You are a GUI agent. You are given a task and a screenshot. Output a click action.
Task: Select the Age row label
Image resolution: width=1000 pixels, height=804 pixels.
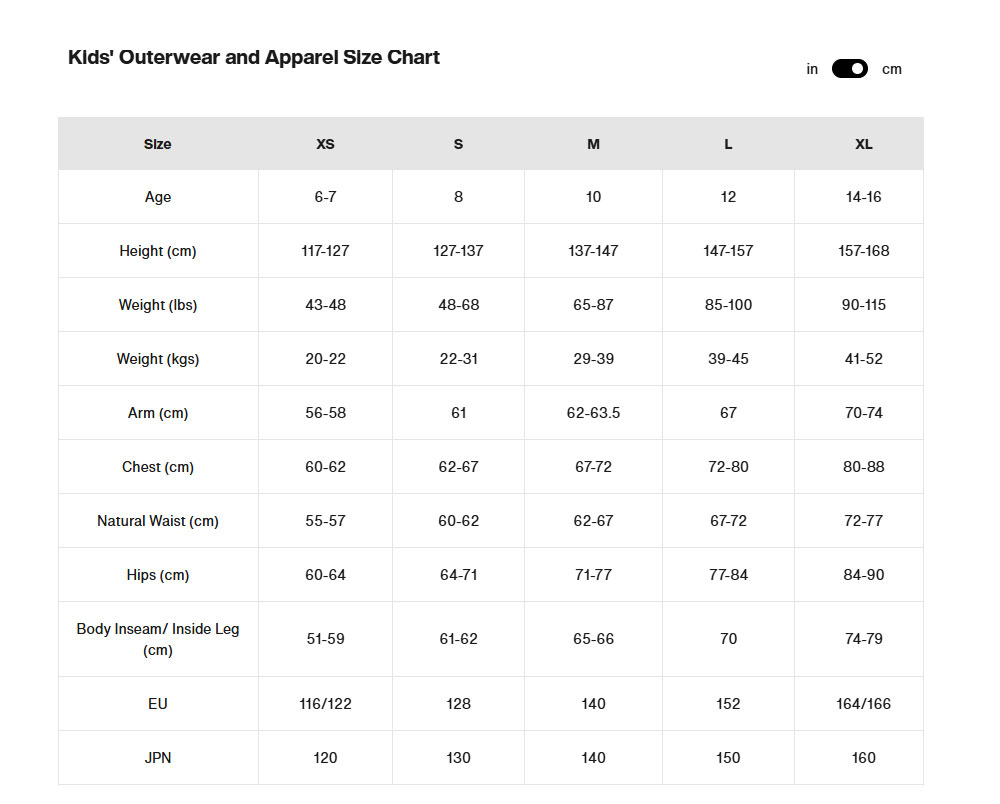tap(158, 197)
